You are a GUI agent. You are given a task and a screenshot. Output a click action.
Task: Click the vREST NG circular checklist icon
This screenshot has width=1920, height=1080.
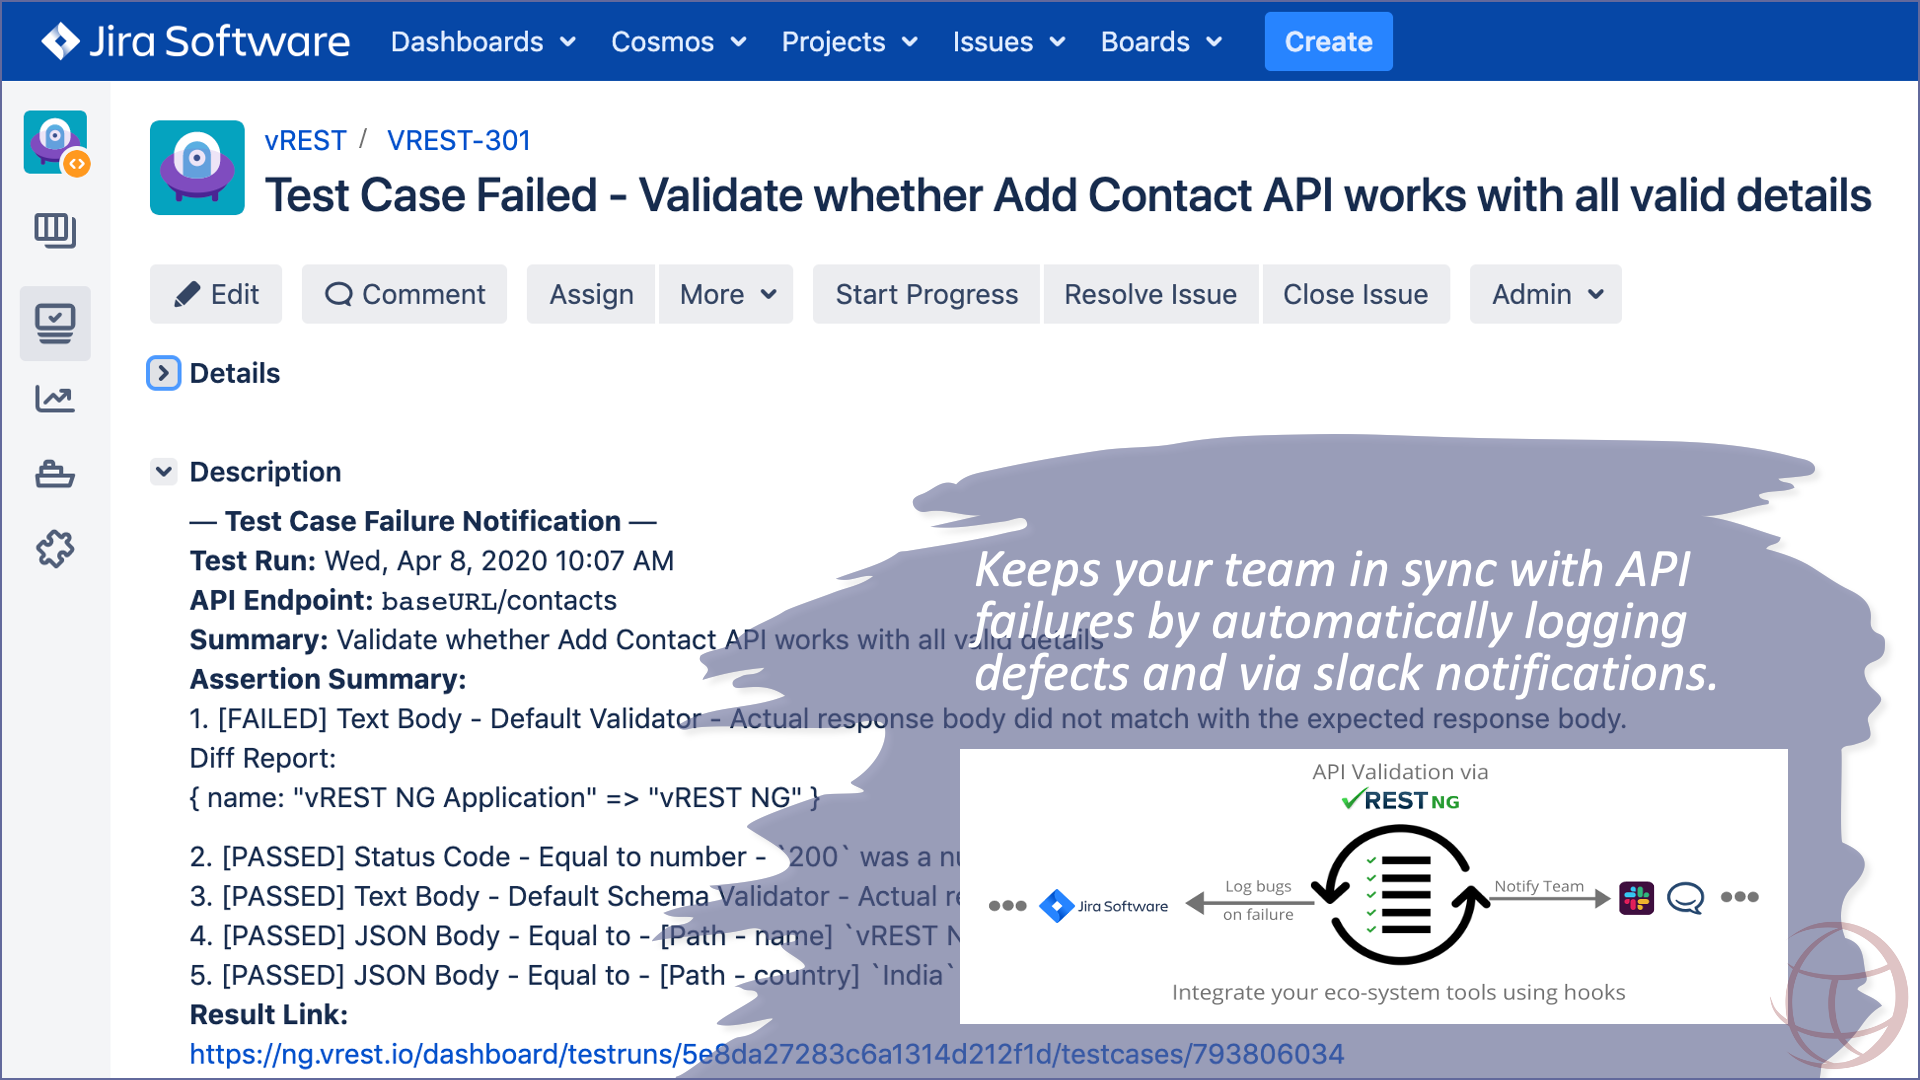tap(1400, 895)
